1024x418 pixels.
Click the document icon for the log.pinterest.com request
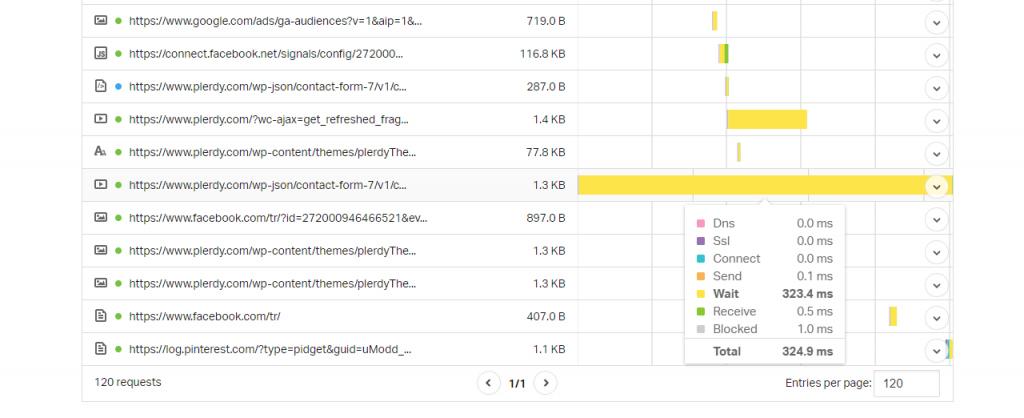point(100,349)
